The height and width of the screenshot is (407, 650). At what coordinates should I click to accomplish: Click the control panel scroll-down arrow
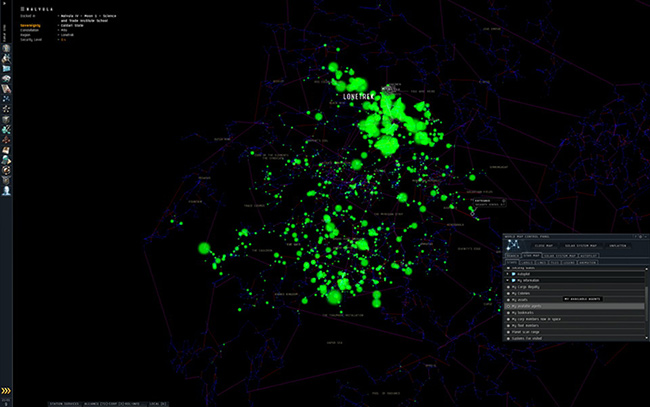coord(646,338)
